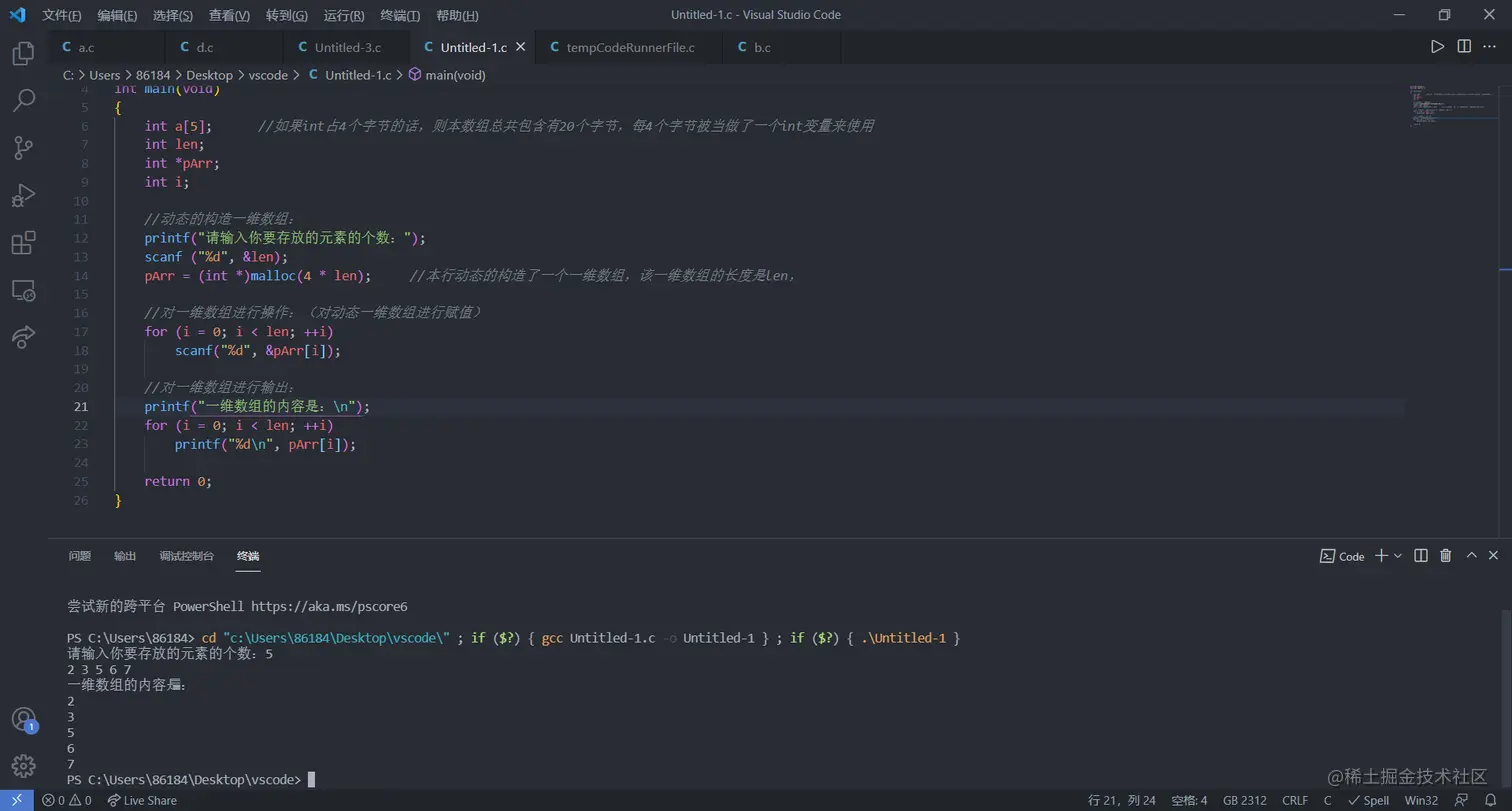The image size is (1512, 811).
Task: Switch to the Untitled-3.c tab
Action: 347,47
